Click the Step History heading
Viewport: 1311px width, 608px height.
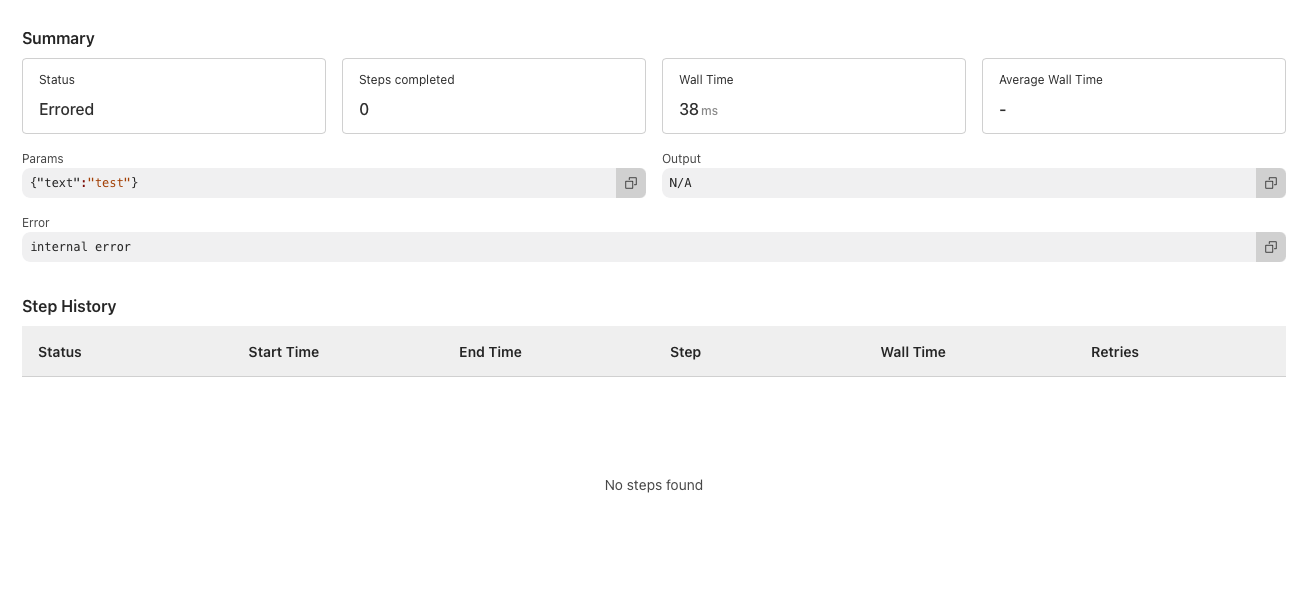point(69,307)
